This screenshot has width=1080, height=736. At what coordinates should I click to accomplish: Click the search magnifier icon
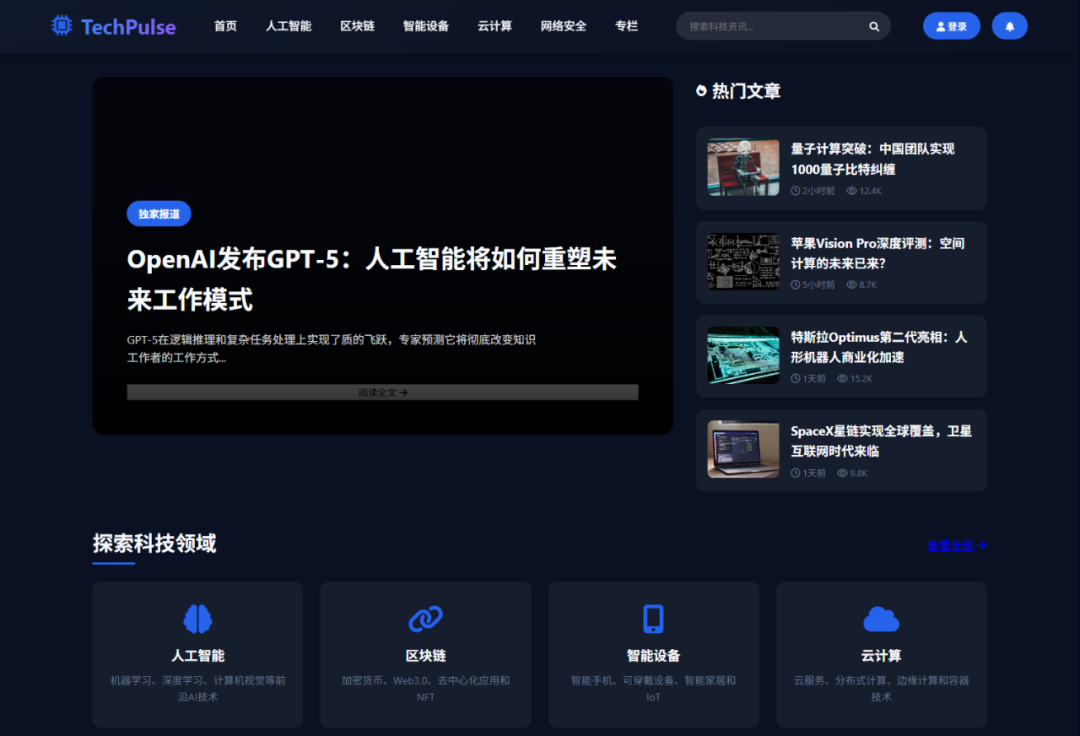[873, 26]
